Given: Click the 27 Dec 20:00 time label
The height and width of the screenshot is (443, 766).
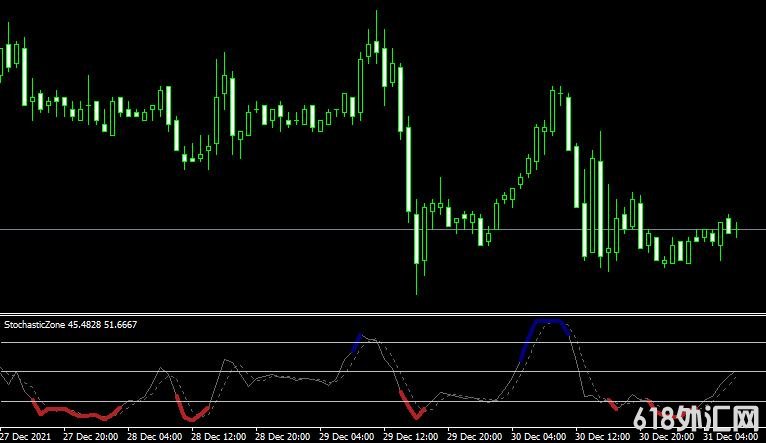Looking at the screenshot, I should tap(90, 436).
